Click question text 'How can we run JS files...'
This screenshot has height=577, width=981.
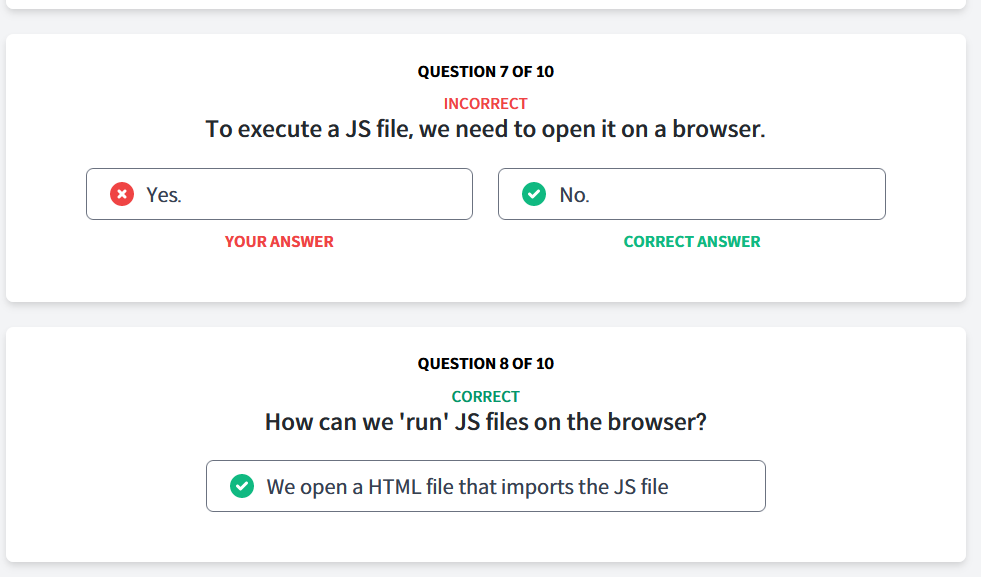coord(485,422)
